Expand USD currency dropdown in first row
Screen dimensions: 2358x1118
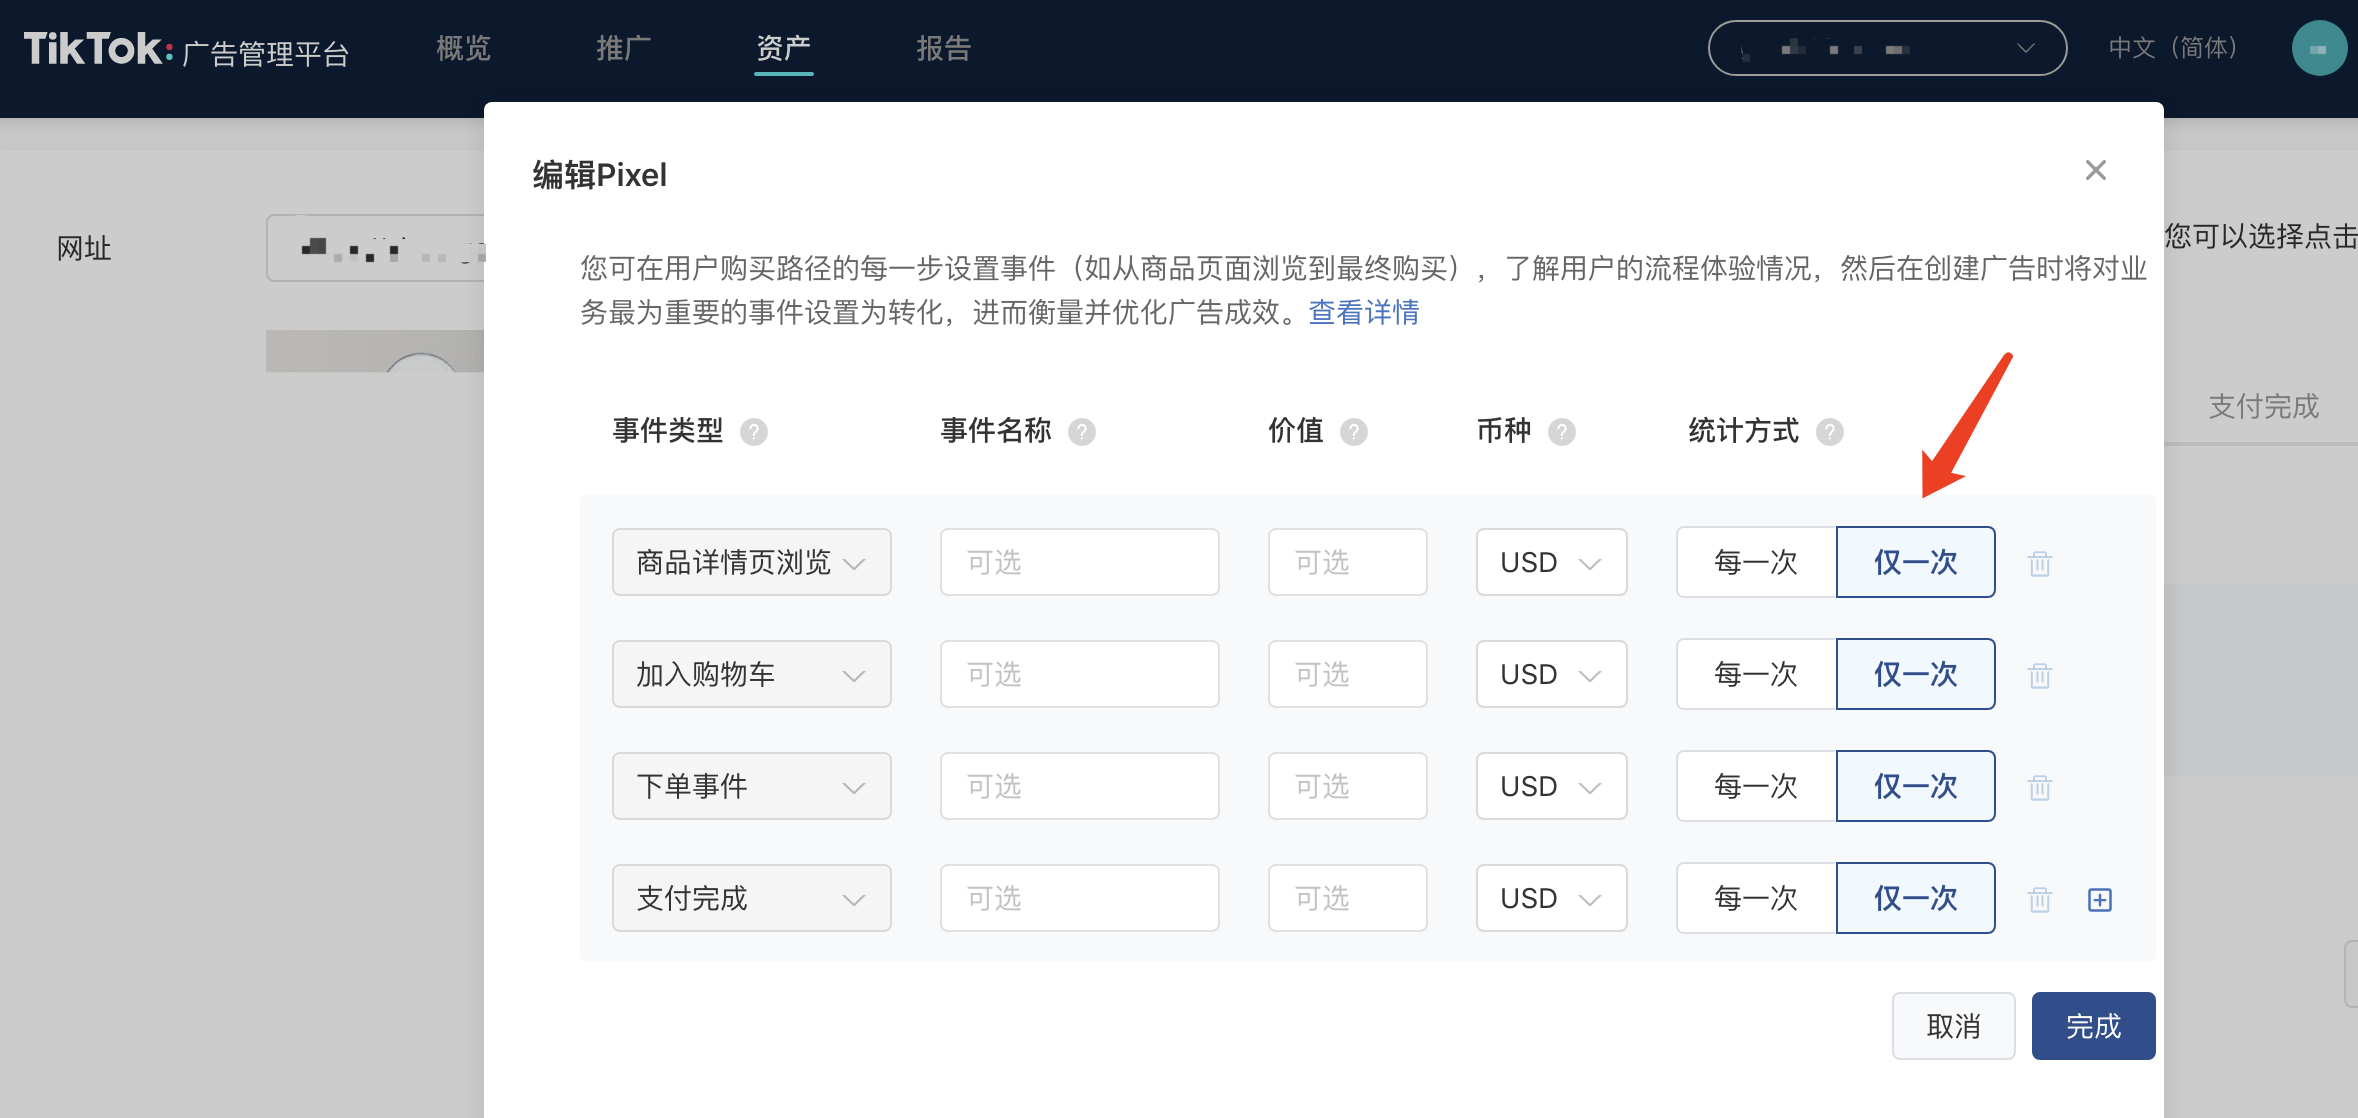(1551, 562)
